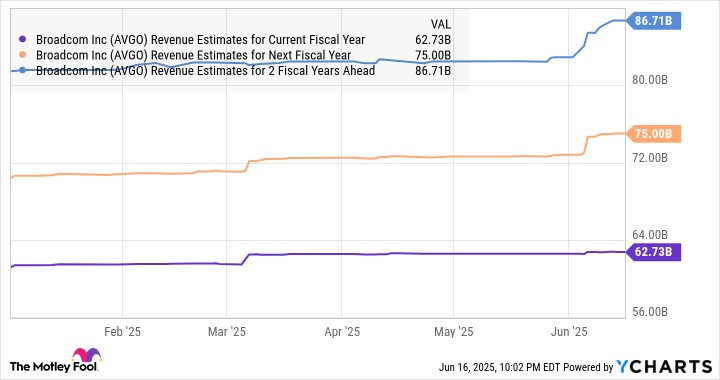Click the Motley Fool jester hat icon
This screenshot has height=380, width=720.
(86, 356)
